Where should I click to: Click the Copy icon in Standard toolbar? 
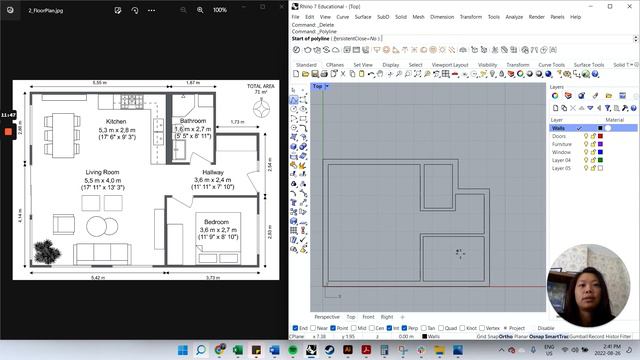(352, 74)
